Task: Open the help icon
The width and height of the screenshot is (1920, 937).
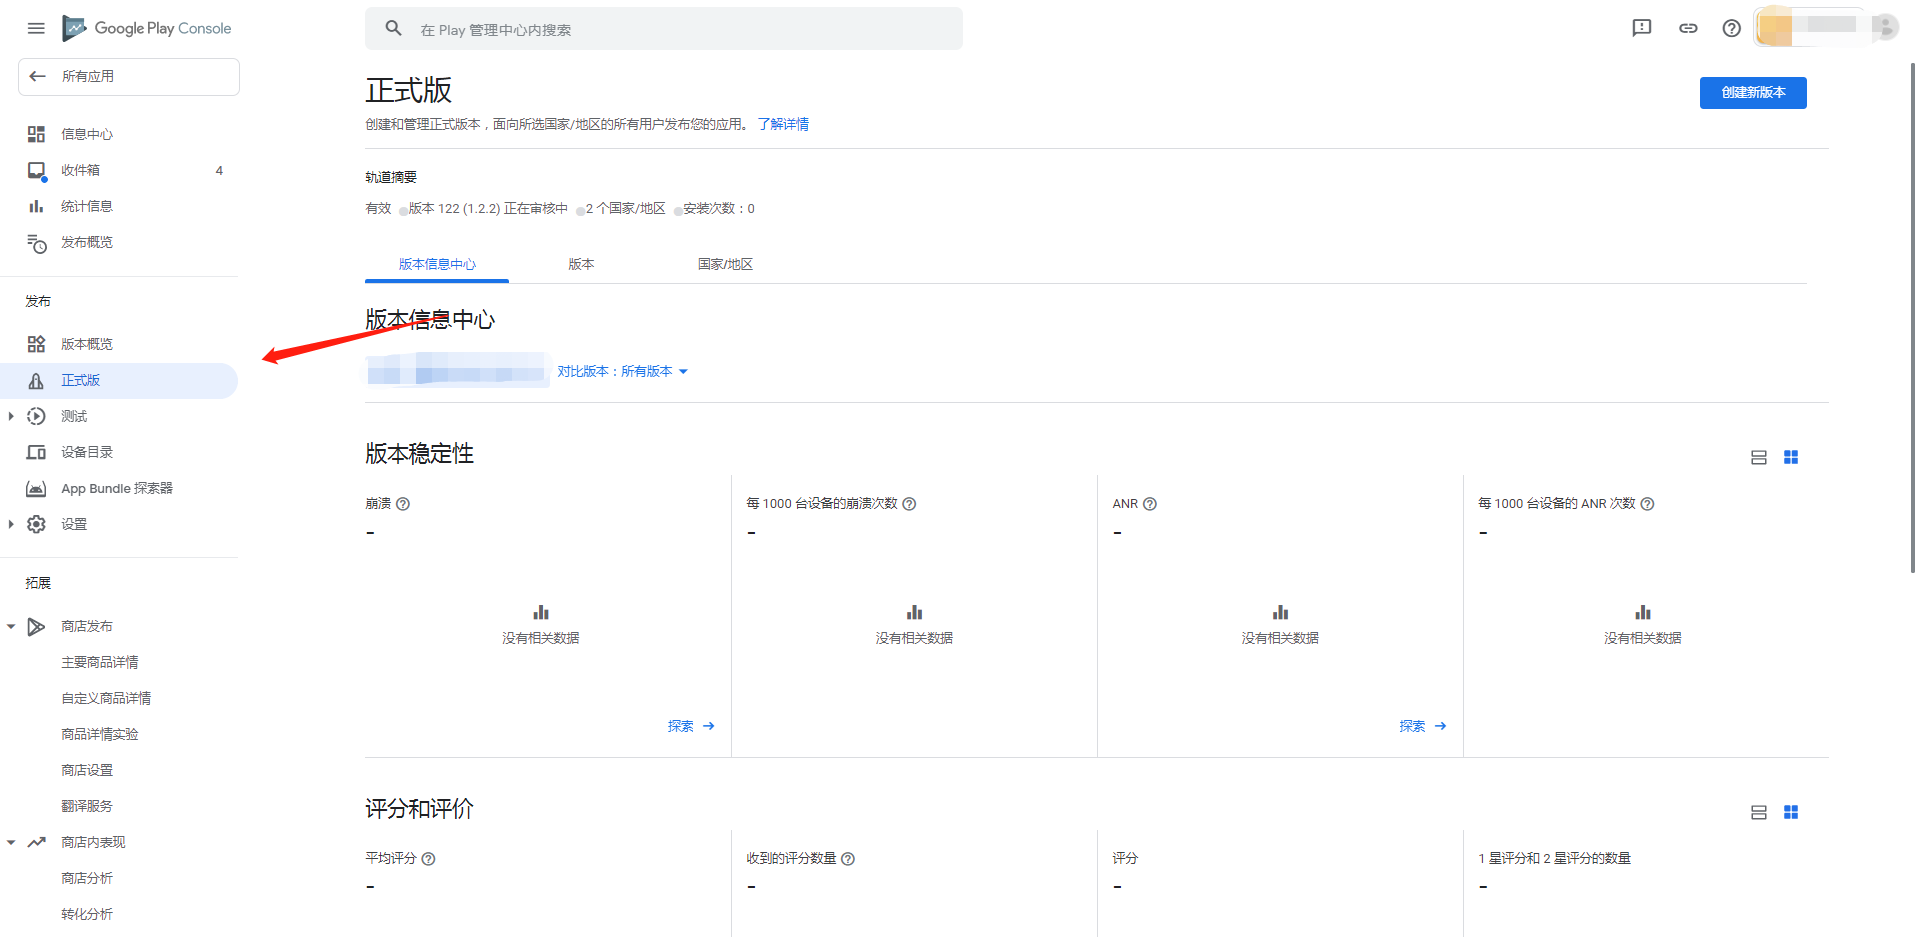Action: (1732, 28)
